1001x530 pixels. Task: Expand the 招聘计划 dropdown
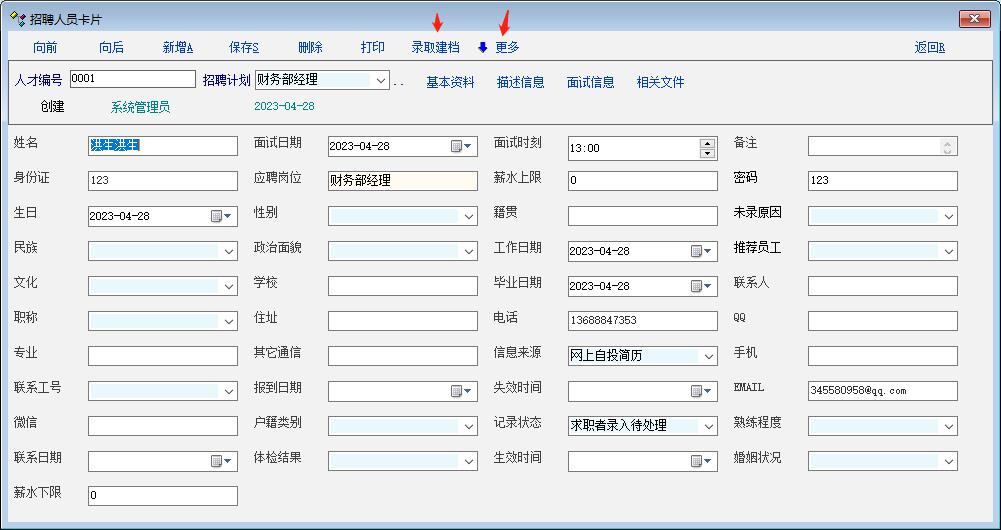(x=381, y=80)
